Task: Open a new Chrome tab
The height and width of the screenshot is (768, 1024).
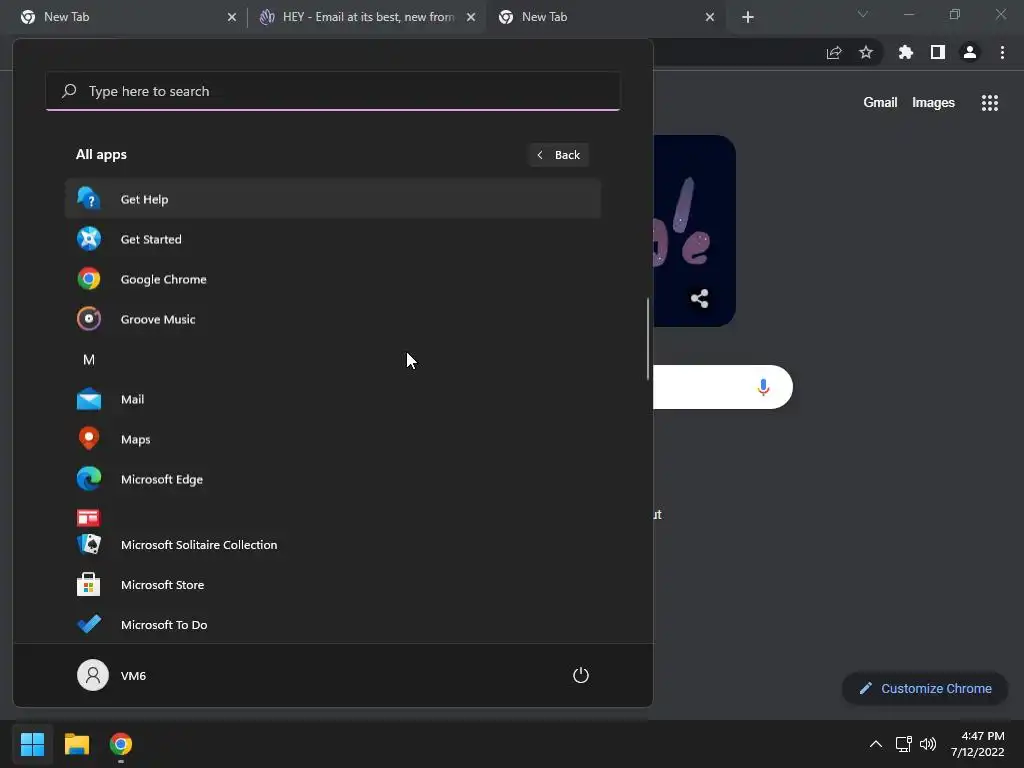Action: (x=748, y=17)
